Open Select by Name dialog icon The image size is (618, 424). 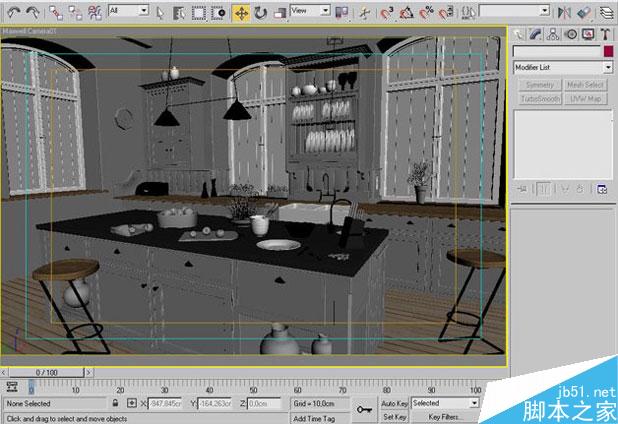(179, 13)
